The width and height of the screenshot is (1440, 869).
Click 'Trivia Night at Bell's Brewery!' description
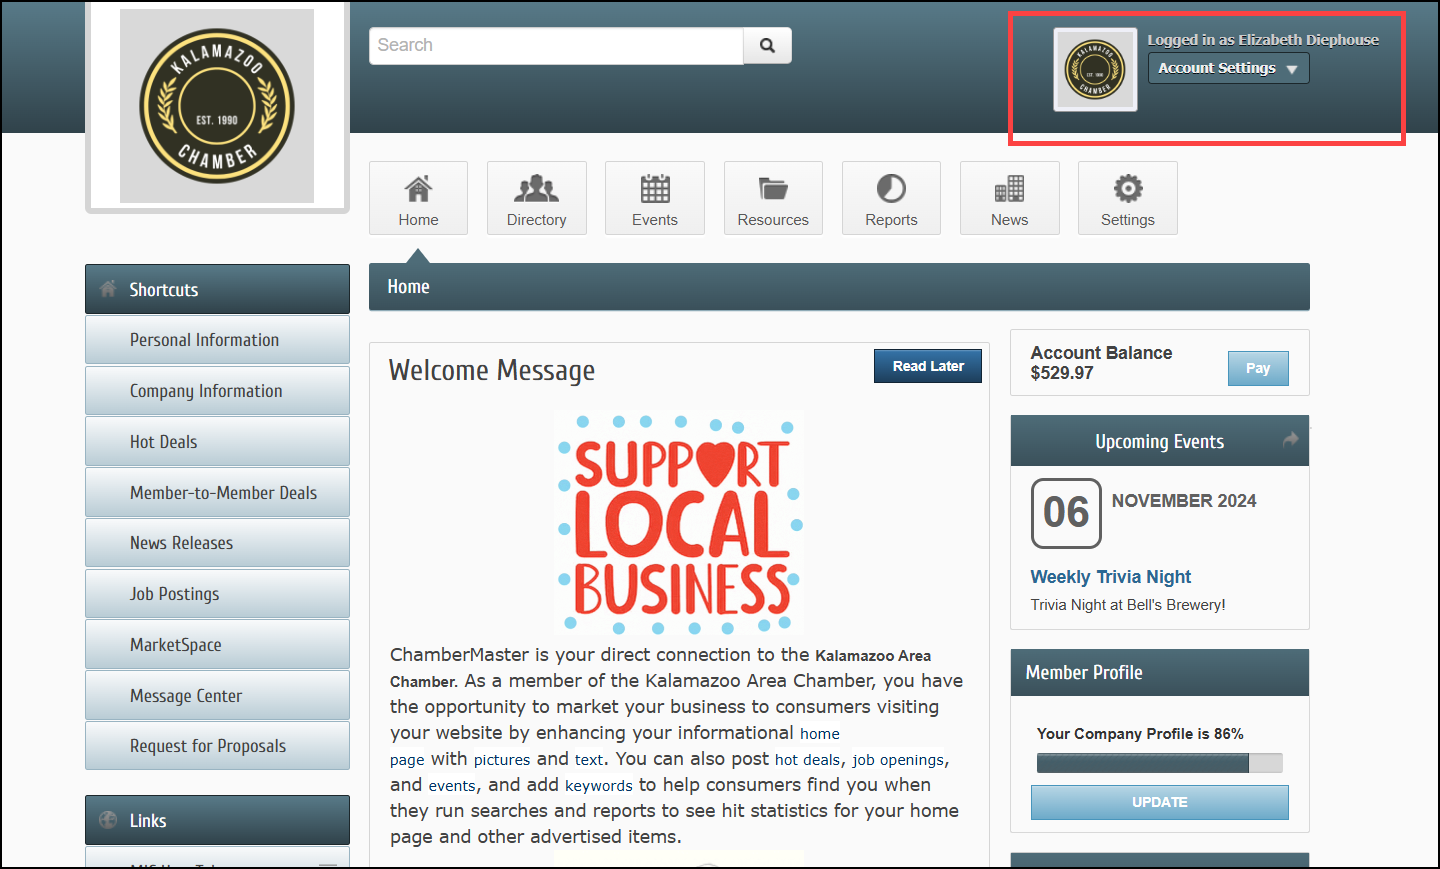coord(1128,605)
